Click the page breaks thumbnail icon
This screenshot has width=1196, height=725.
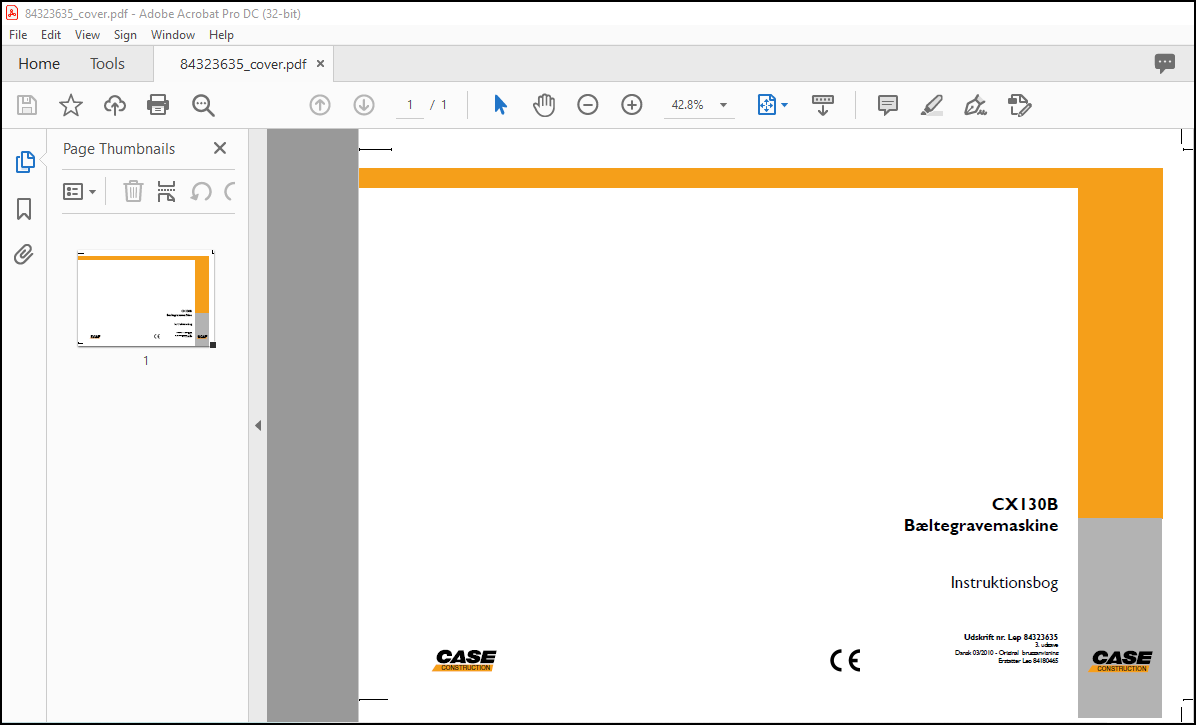click(166, 191)
